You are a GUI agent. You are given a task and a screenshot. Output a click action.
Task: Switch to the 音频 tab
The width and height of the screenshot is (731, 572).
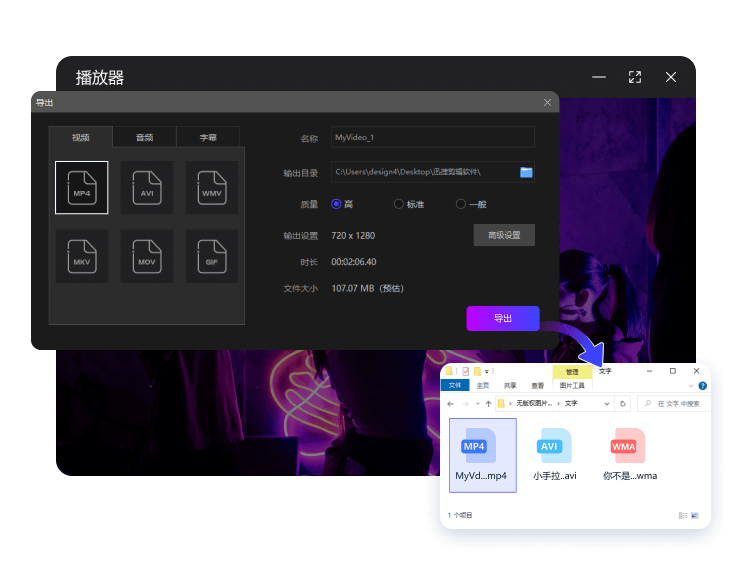145,137
